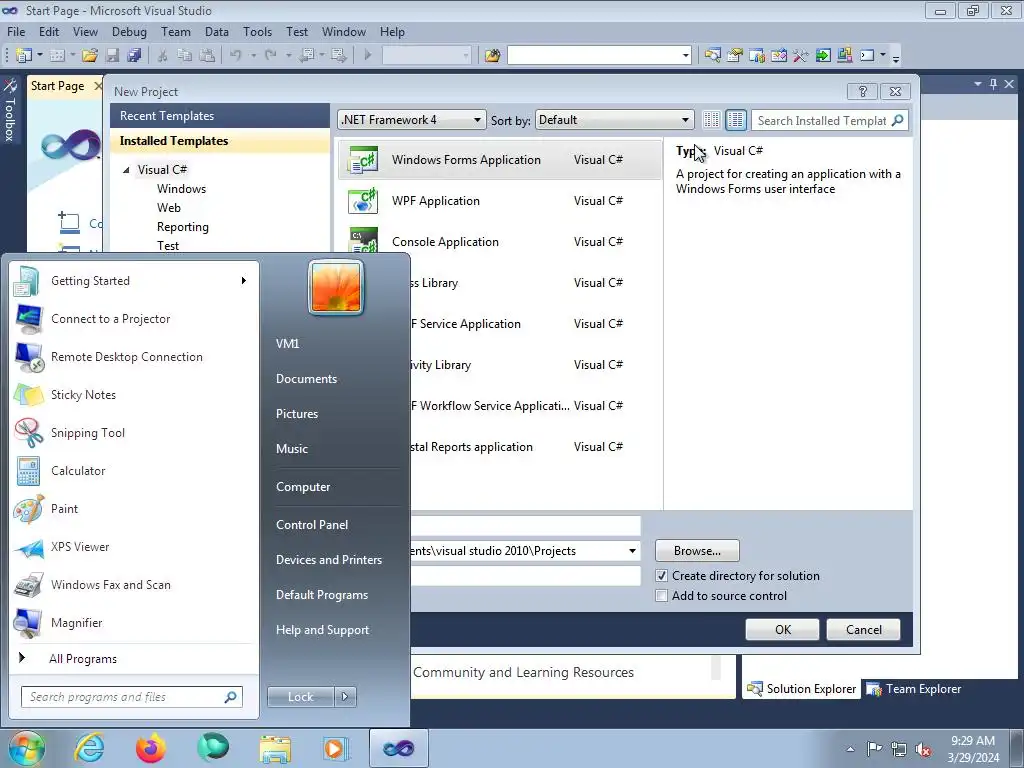Expand Getting Started submenu arrow
Viewport: 1024px width, 768px height.
[244, 281]
